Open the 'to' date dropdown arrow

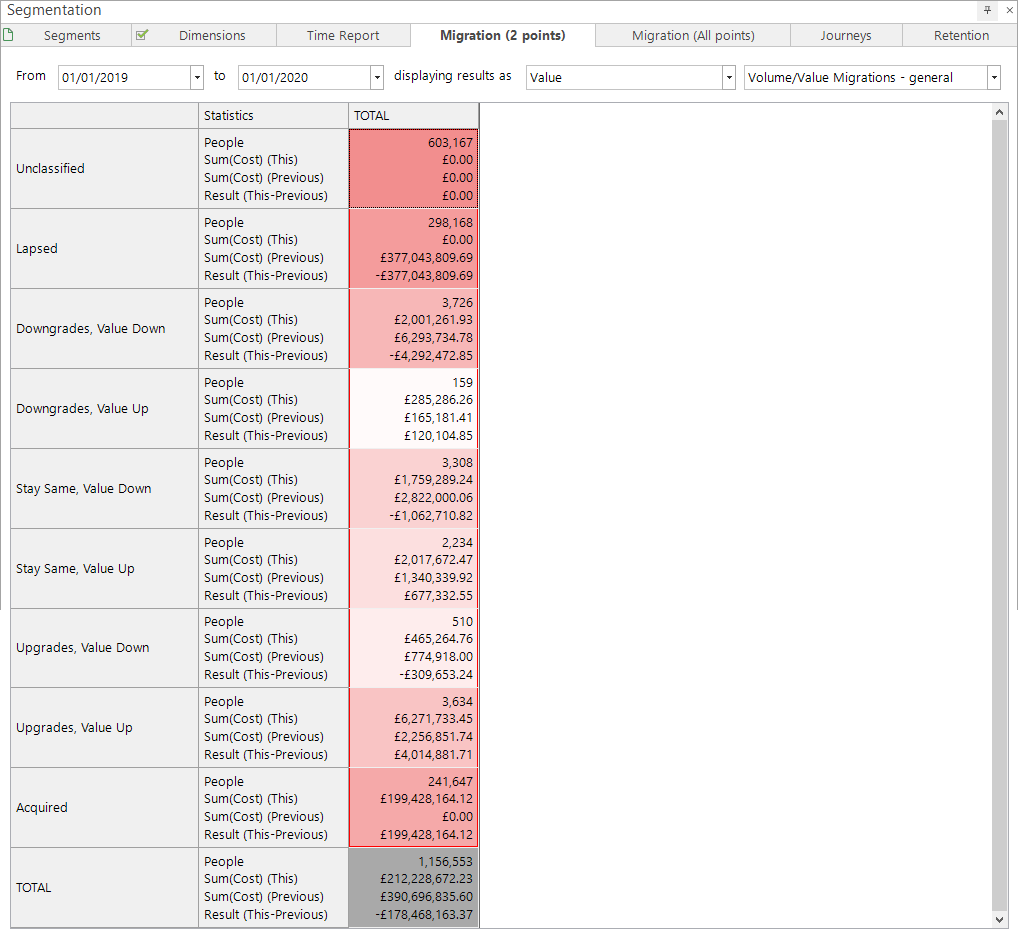click(377, 78)
